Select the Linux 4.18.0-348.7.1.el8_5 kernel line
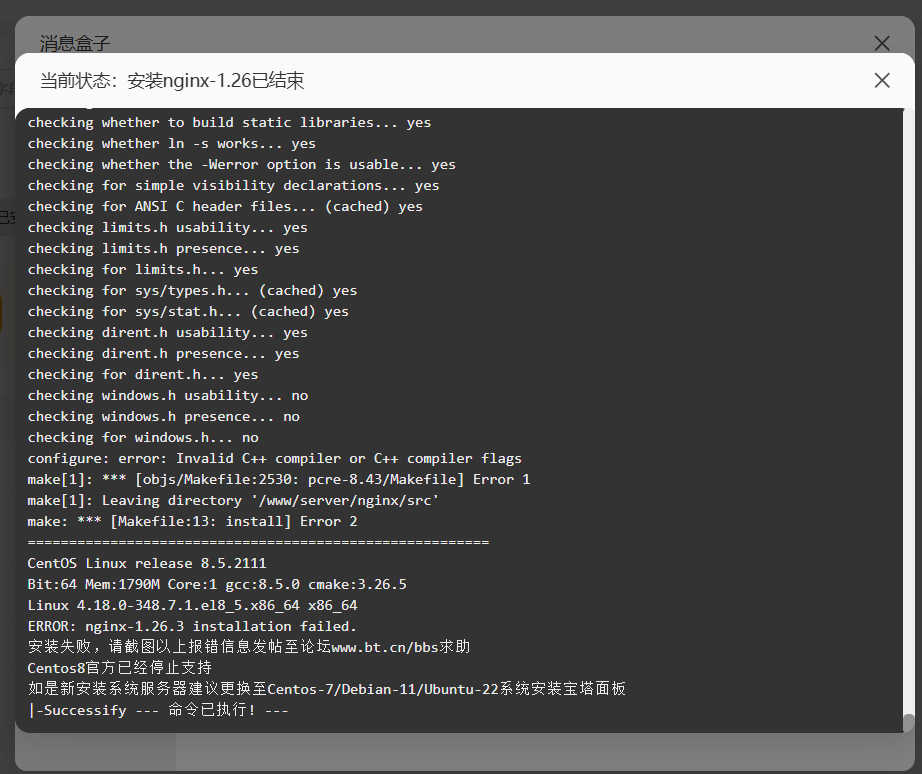The image size is (922, 774). [x=192, y=605]
